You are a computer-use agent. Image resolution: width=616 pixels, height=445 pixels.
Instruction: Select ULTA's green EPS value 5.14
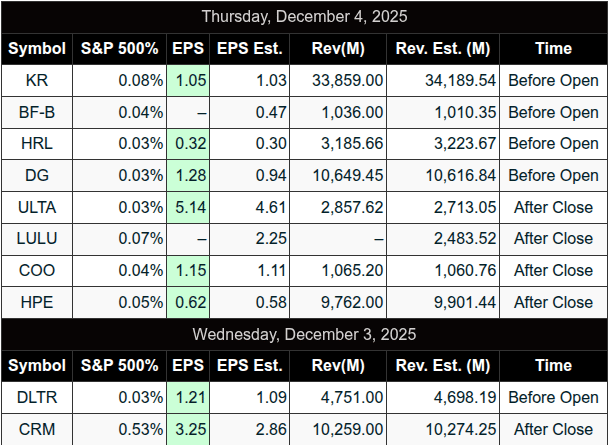189,207
